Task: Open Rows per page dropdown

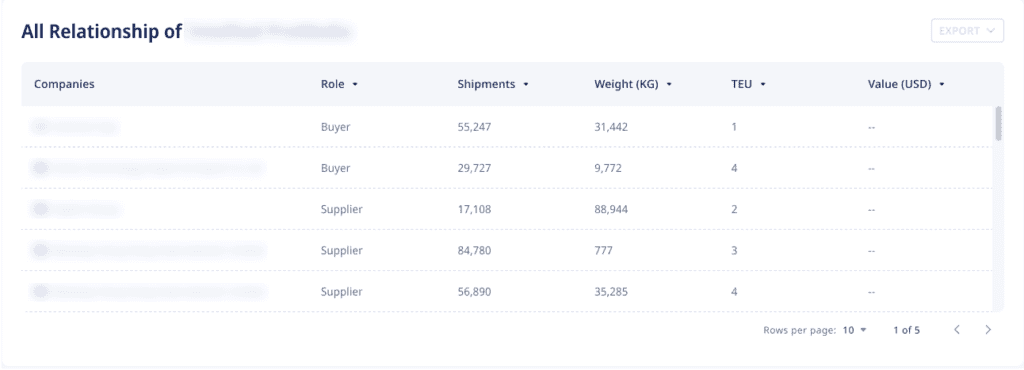Action: tap(854, 330)
